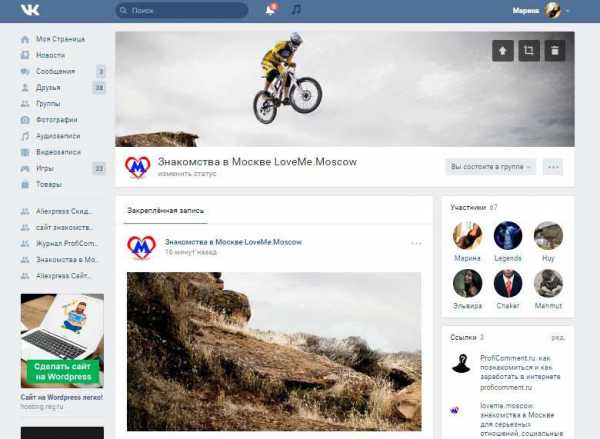This screenshot has height=439, width=600.
Task: Delete the cover with trash icon
Action: tap(555, 51)
